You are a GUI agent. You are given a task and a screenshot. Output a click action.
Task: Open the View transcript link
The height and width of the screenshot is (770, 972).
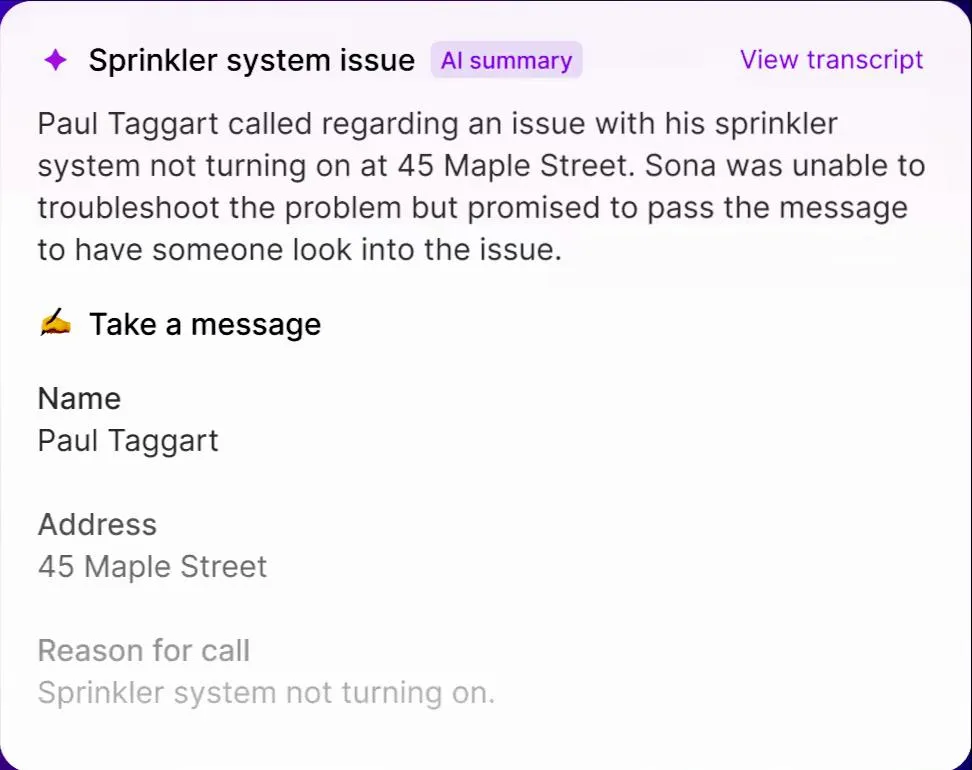(831, 59)
